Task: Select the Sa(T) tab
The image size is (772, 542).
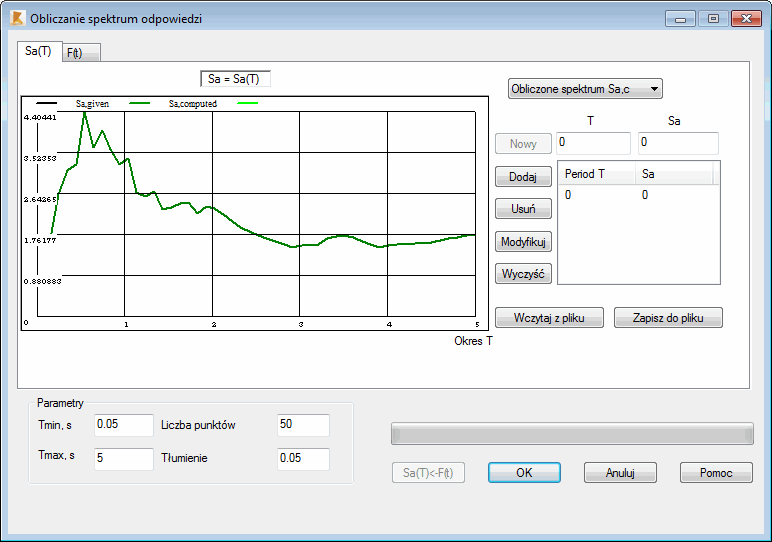Action: pyautogui.click(x=39, y=51)
